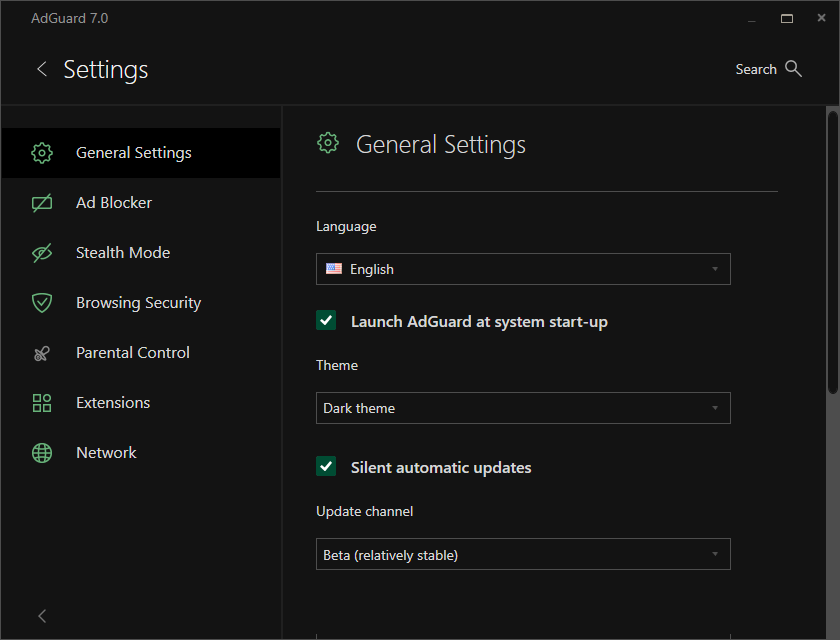Image resolution: width=840 pixels, height=640 pixels.
Task: Click the Browsing Security shield icon
Action: pos(42,303)
